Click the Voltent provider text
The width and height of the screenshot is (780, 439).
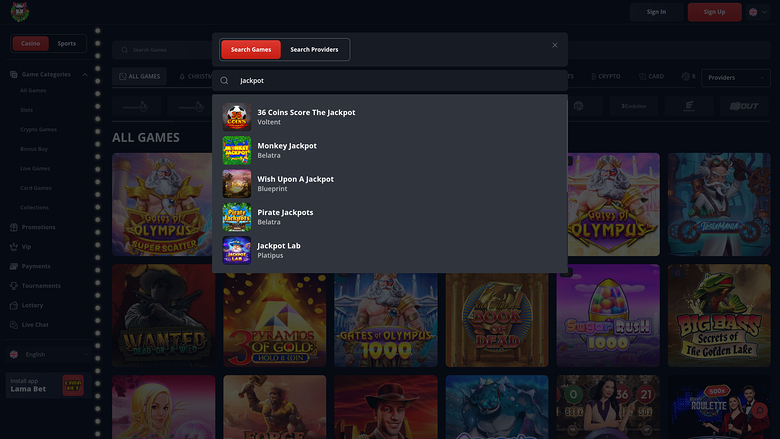point(269,122)
